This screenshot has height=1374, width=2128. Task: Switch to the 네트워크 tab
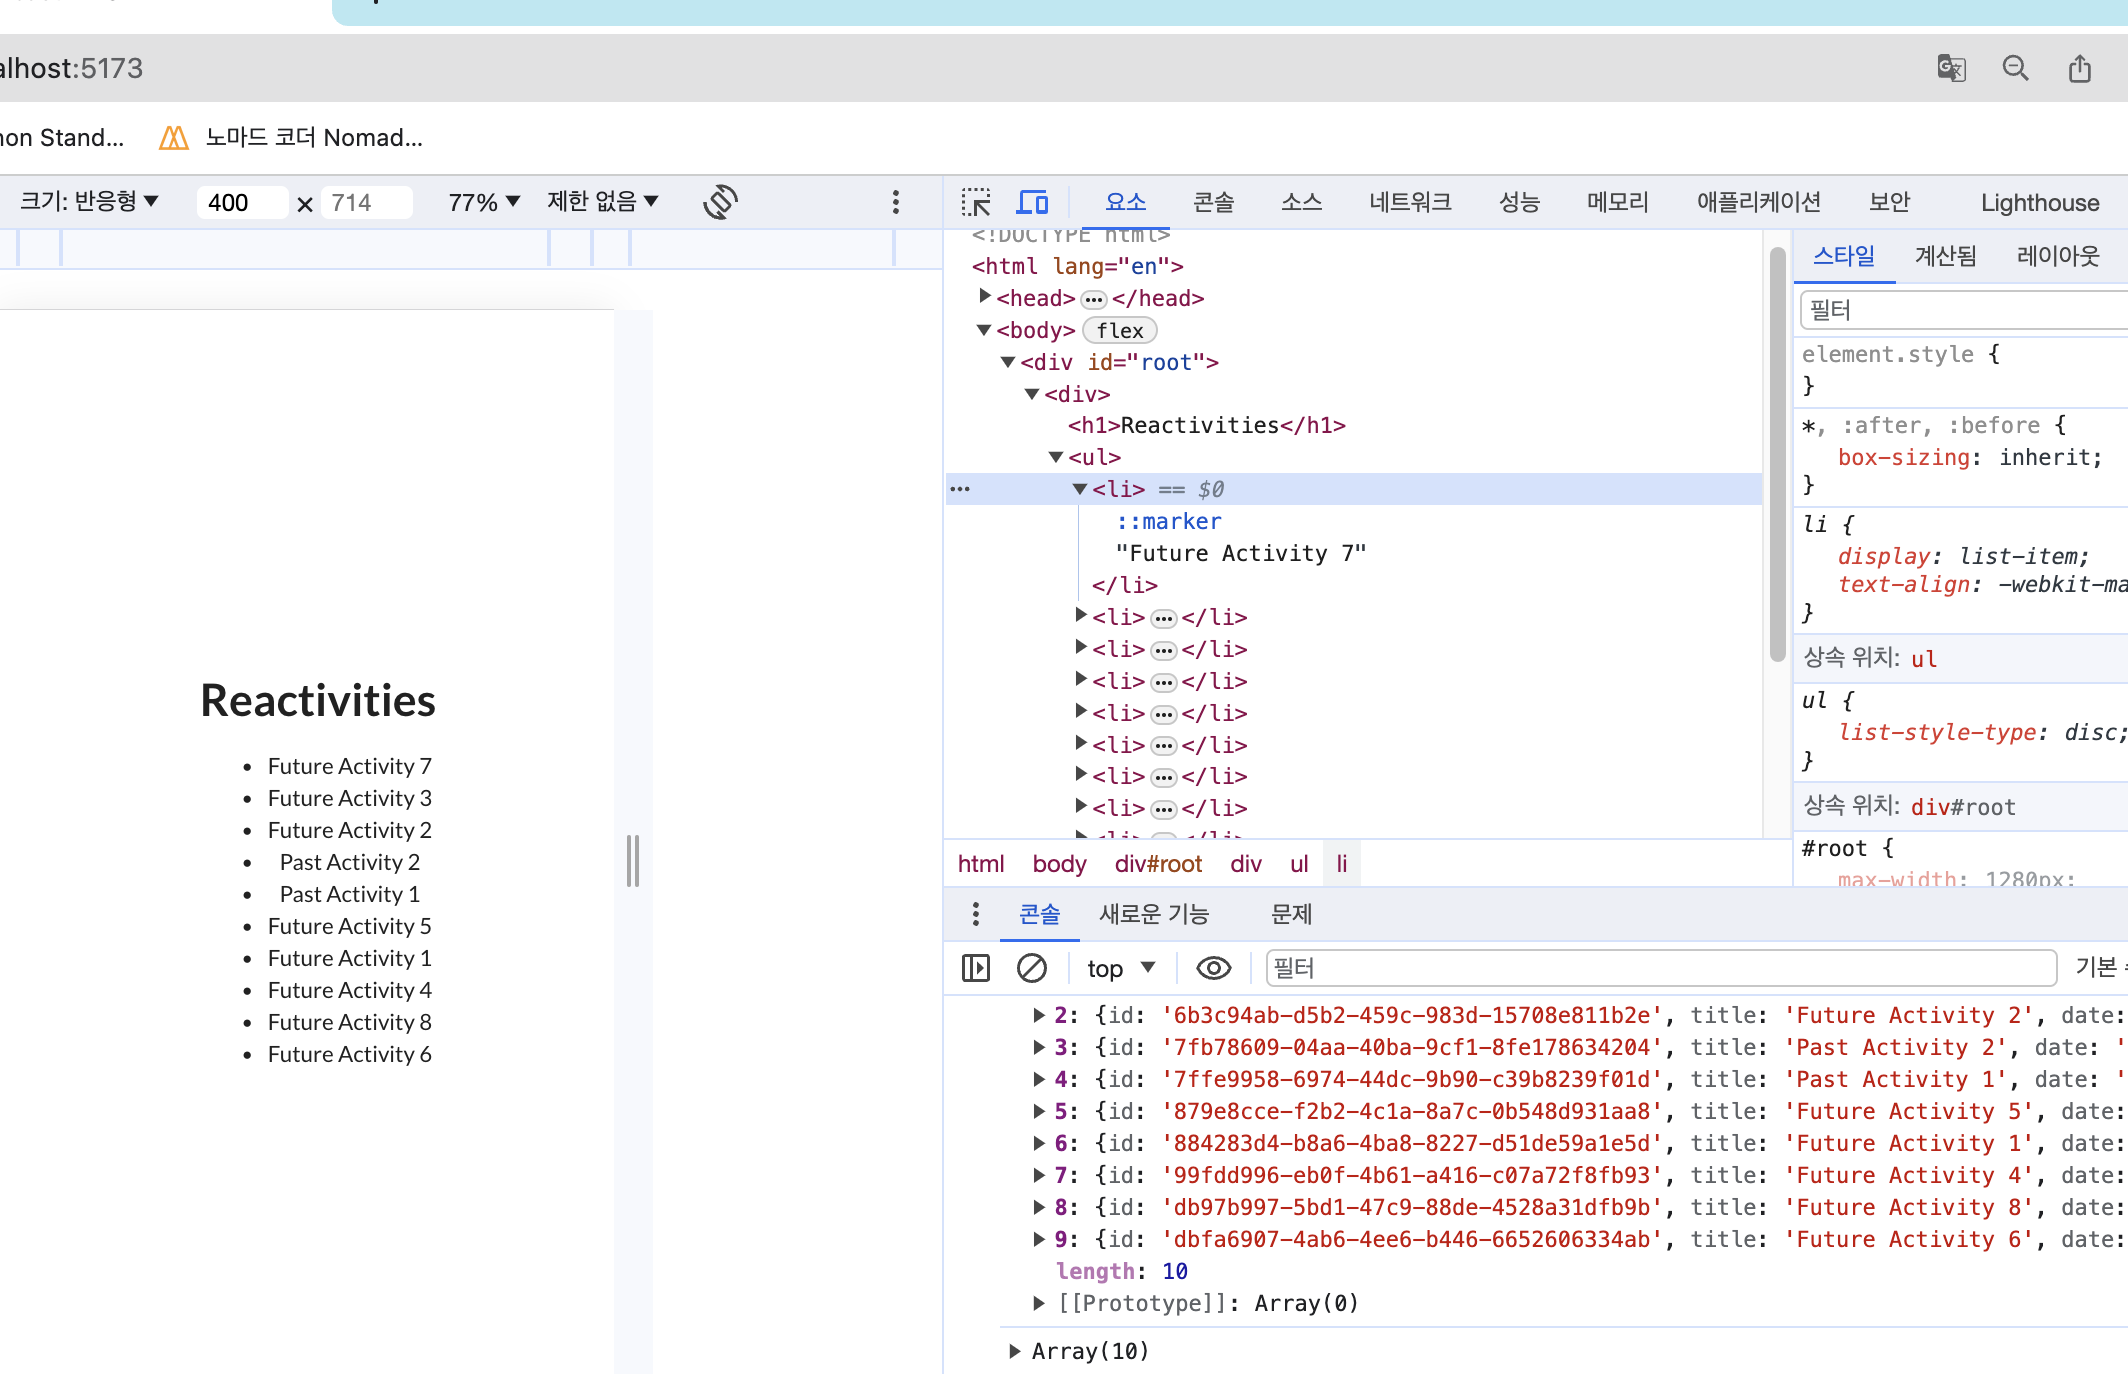pos(1410,203)
